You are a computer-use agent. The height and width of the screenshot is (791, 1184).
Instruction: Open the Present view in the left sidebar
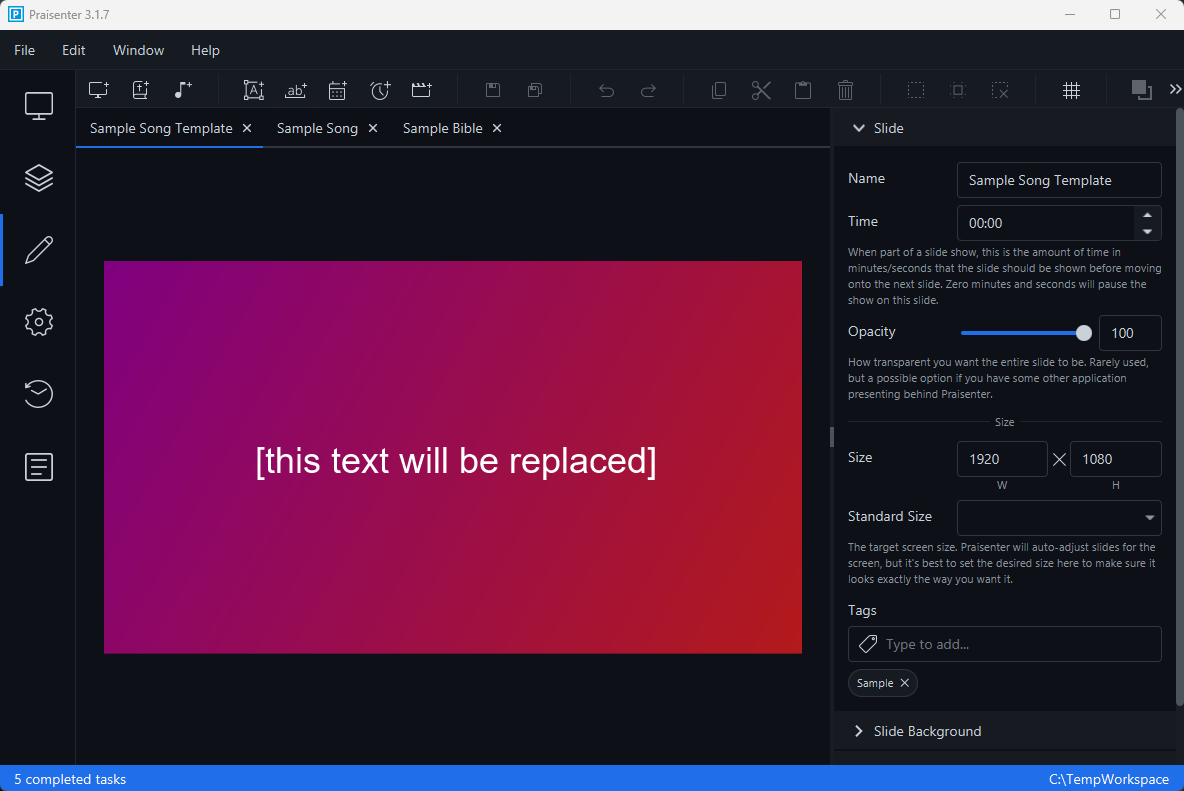pos(38,104)
